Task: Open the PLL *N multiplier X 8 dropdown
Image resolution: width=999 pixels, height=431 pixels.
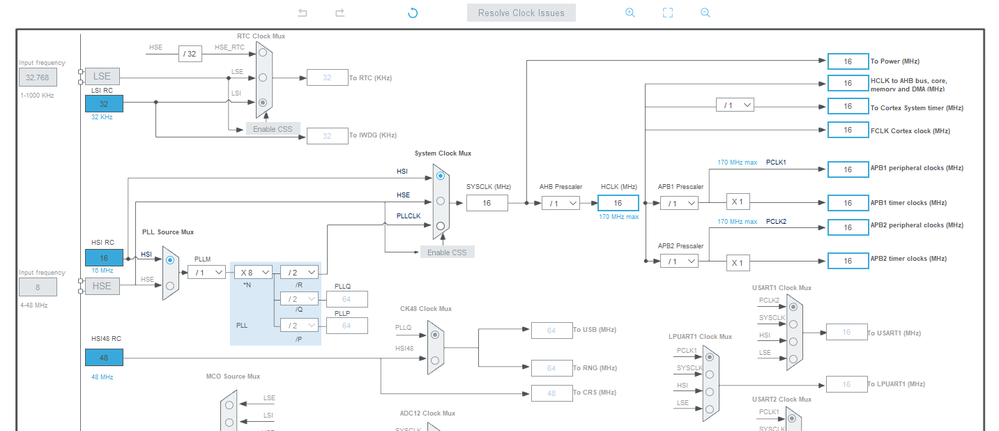Action: tap(254, 272)
